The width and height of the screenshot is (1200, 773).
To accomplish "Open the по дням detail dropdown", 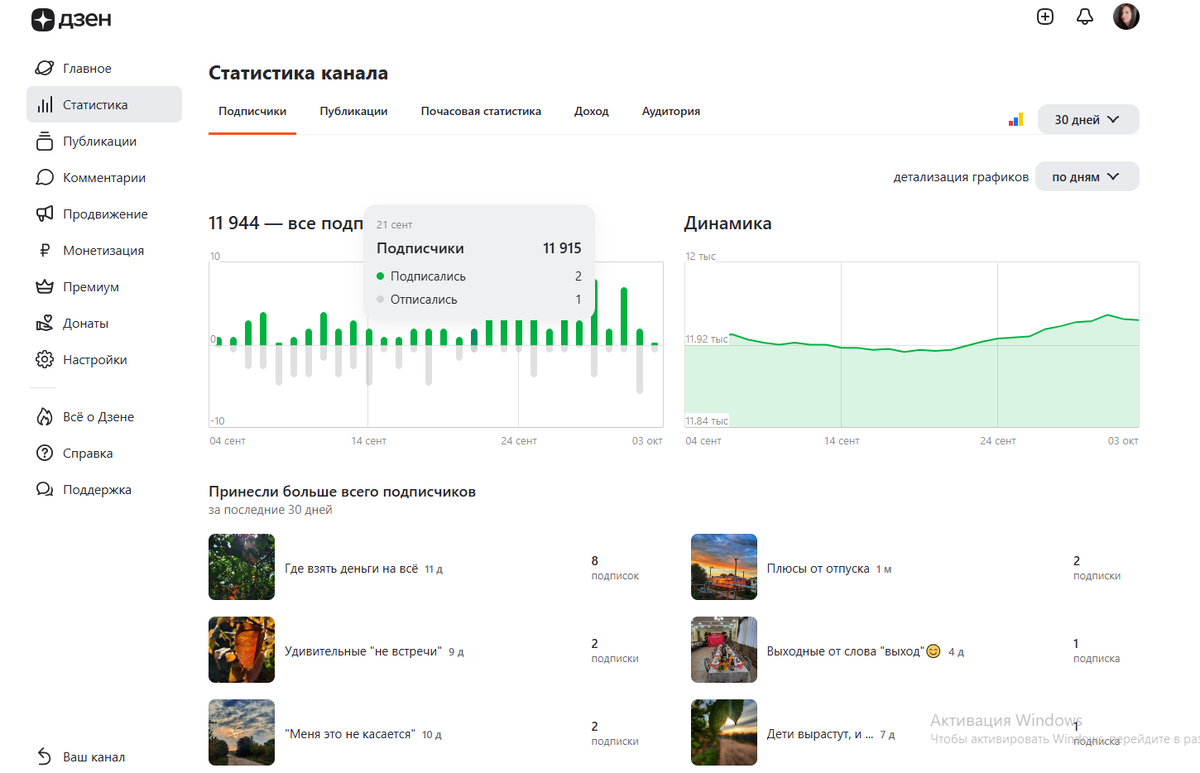I will click(x=1087, y=177).
